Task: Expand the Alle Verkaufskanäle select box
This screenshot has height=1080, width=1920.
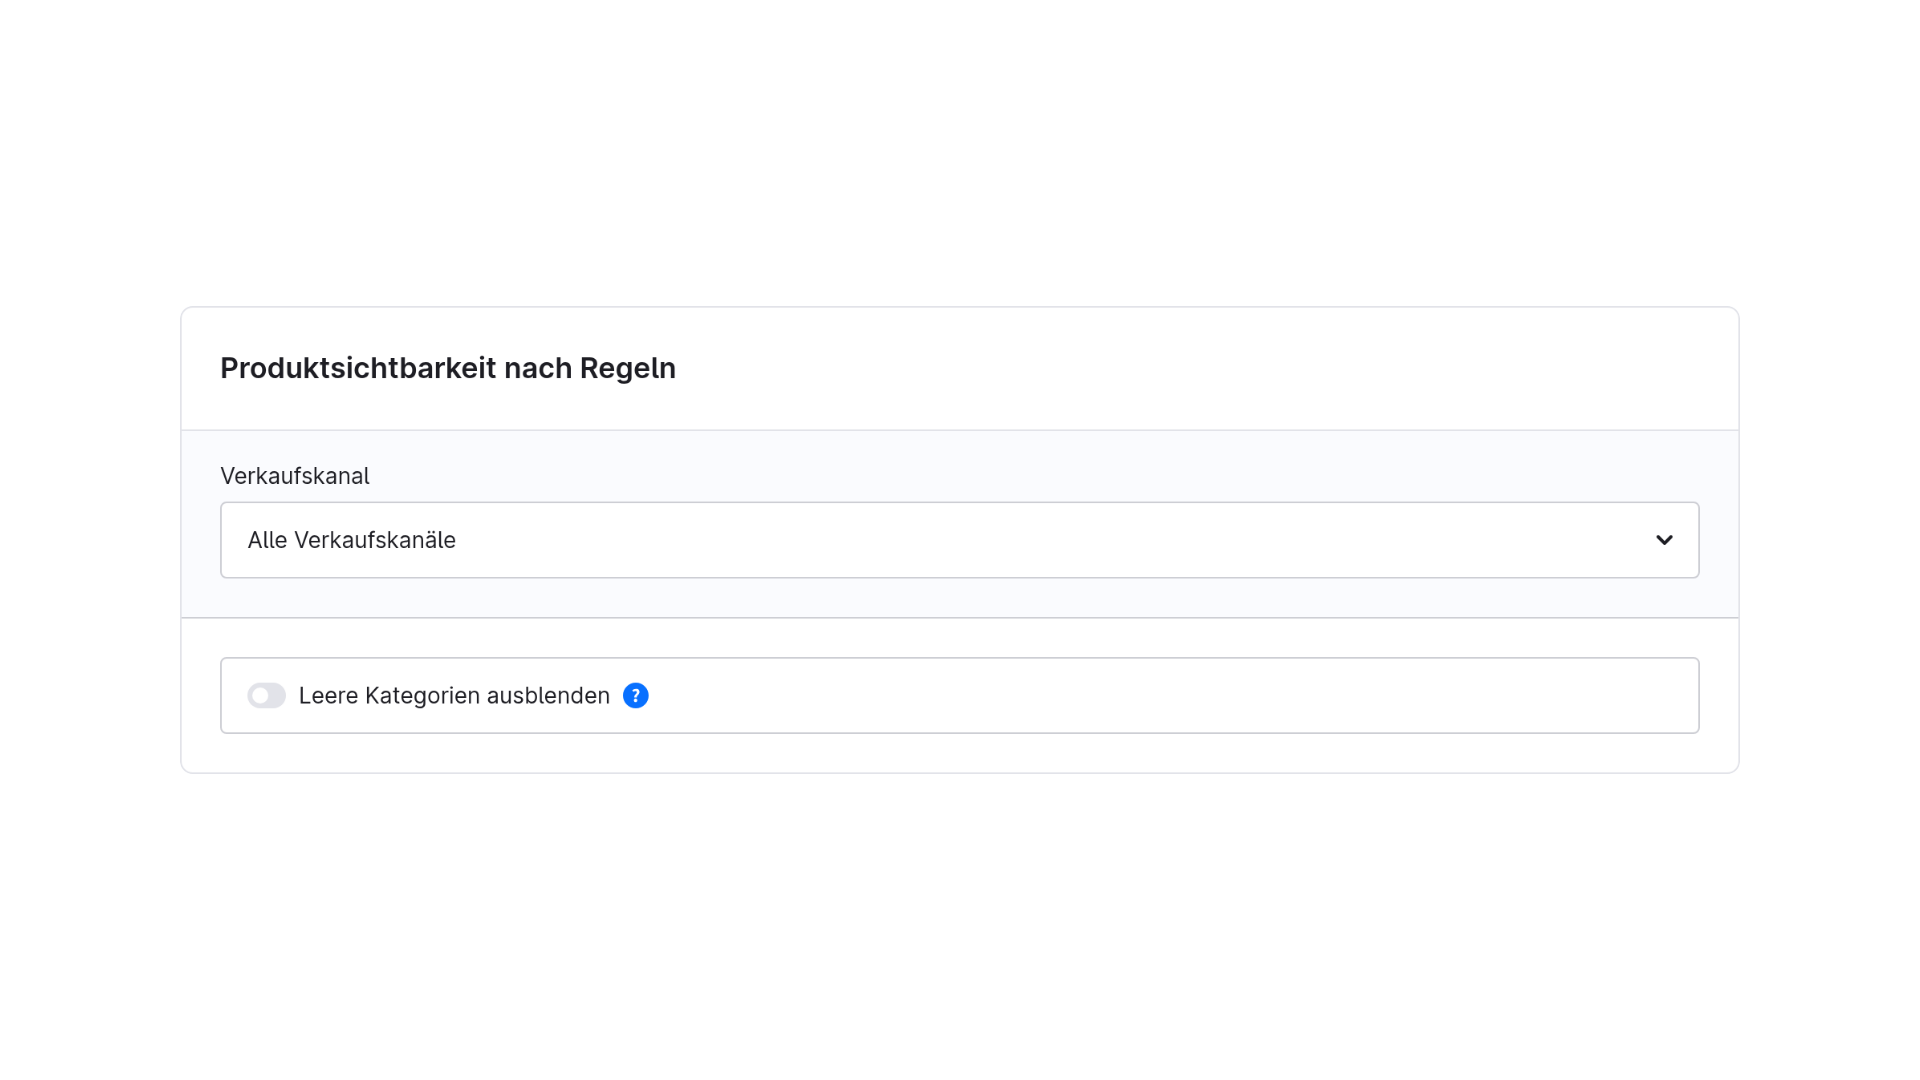Action: (959, 540)
